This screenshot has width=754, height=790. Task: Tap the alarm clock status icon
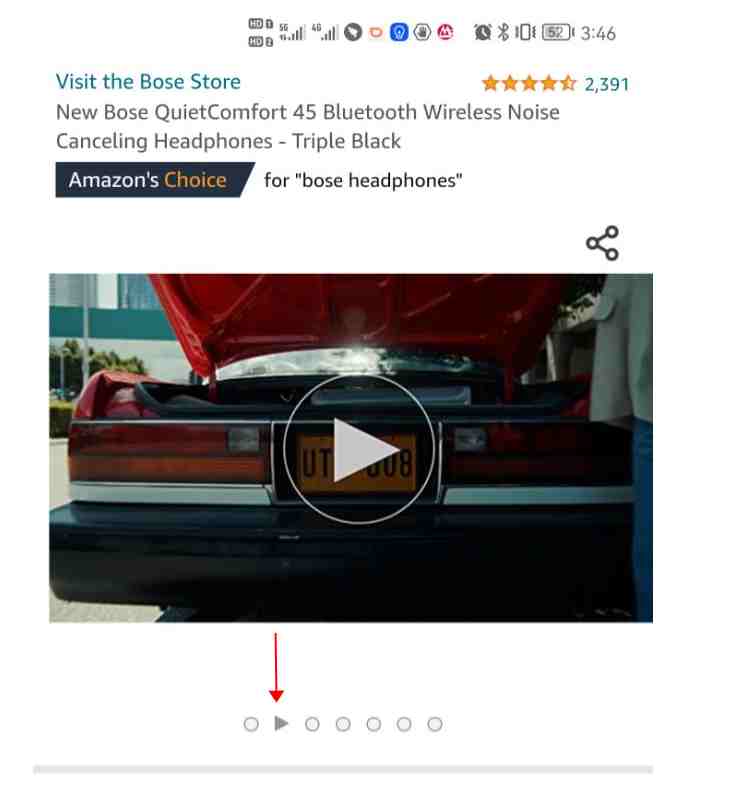click(x=483, y=32)
